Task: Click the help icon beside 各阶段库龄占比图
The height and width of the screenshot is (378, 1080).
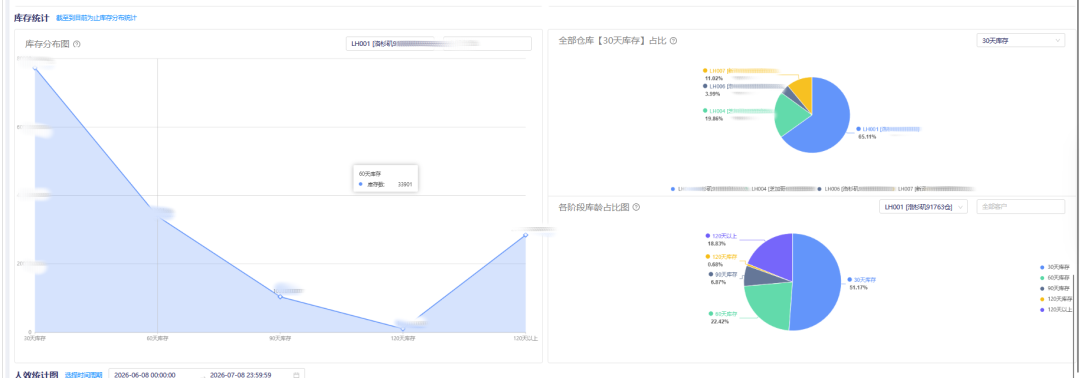Action: coord(636,207)
